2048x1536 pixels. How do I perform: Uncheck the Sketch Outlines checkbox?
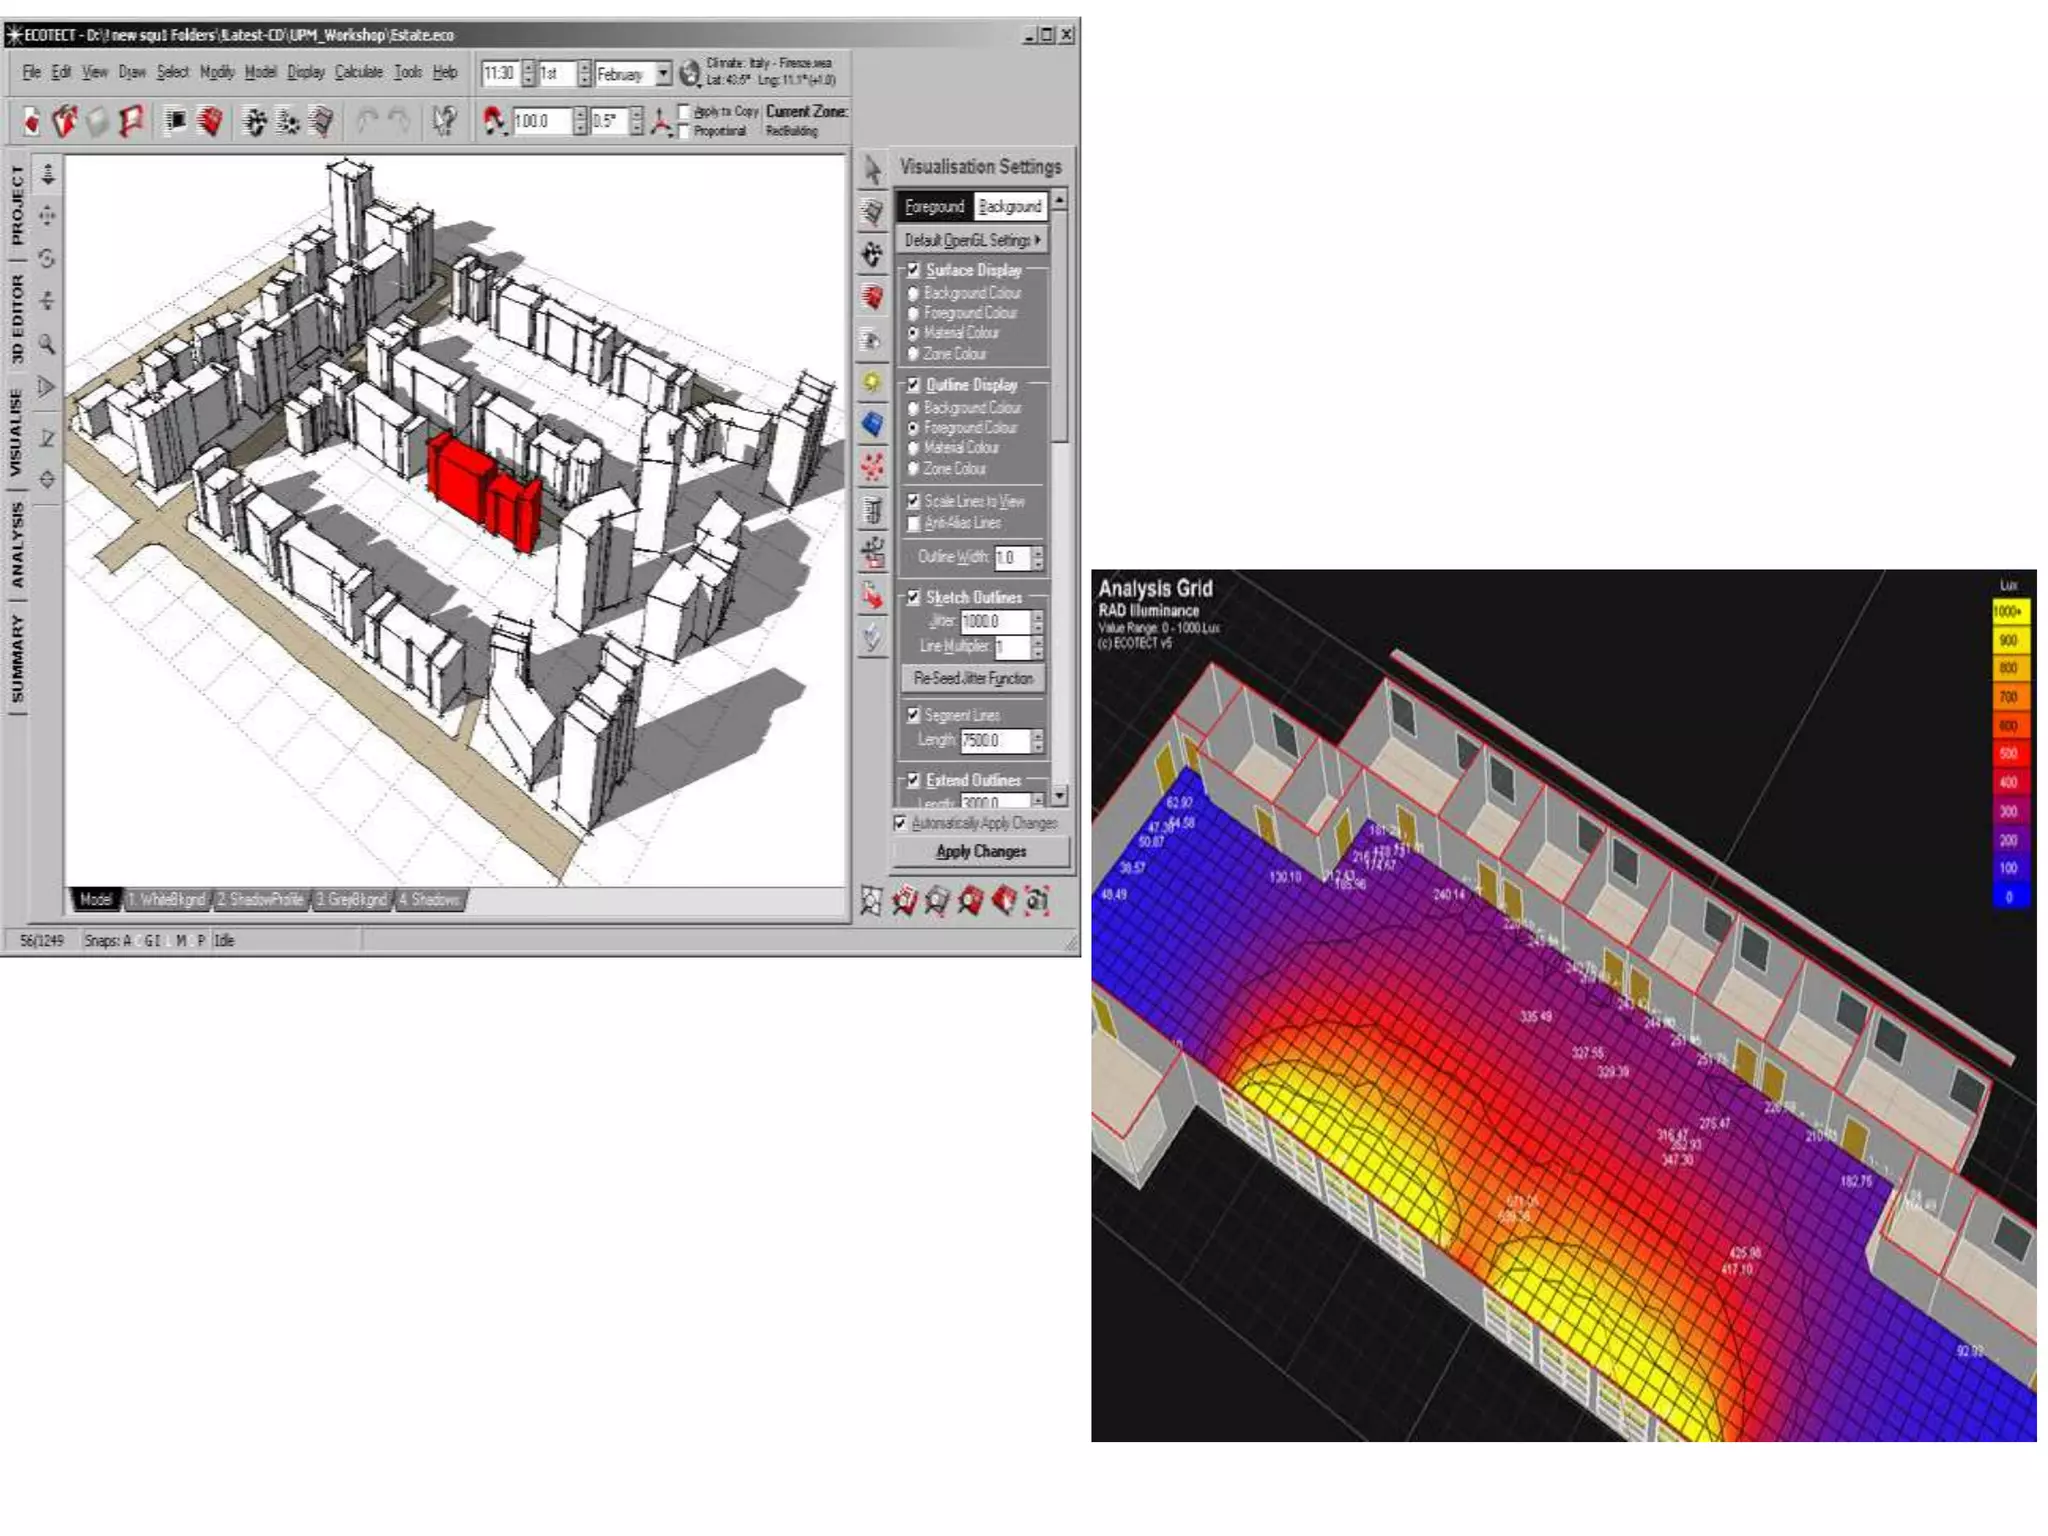pos(913,597)
